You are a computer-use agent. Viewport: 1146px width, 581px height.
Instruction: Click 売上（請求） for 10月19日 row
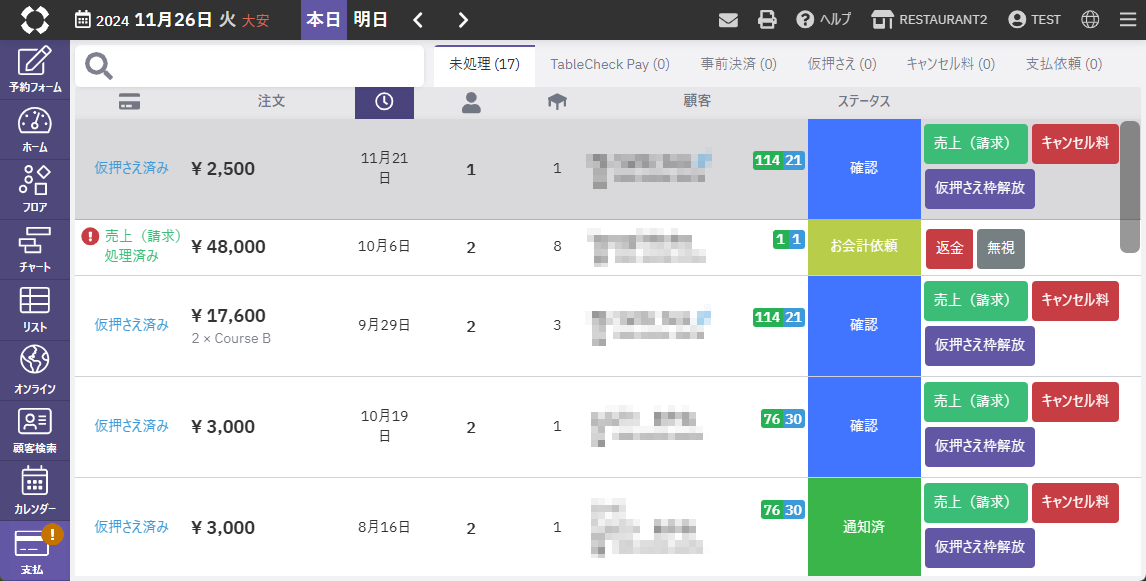pyautogui.click(x=976, y=401)
